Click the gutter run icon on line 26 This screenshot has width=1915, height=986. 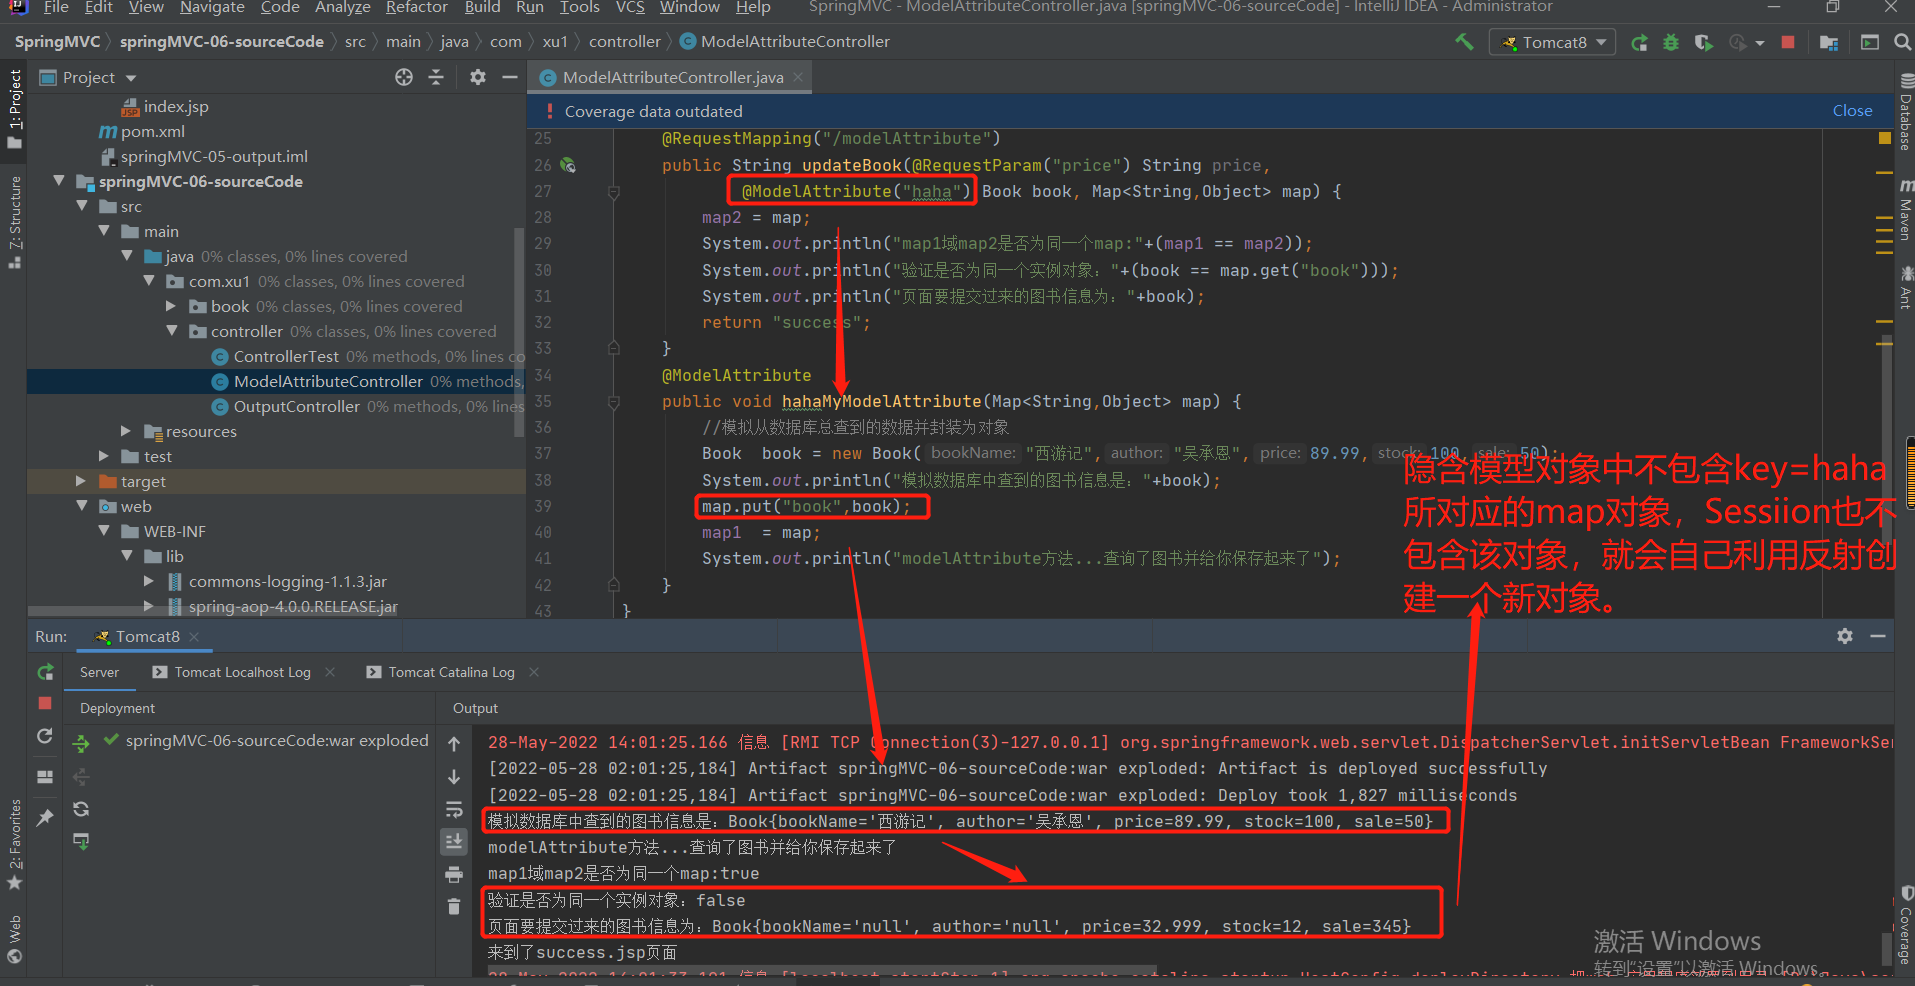tap(568, 165)
